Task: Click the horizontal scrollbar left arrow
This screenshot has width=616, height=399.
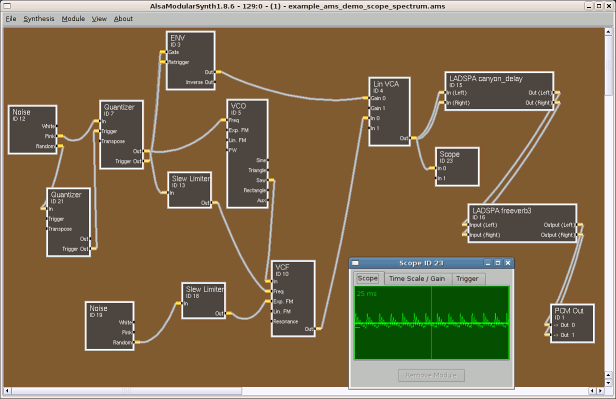Action: coord(7,391)
